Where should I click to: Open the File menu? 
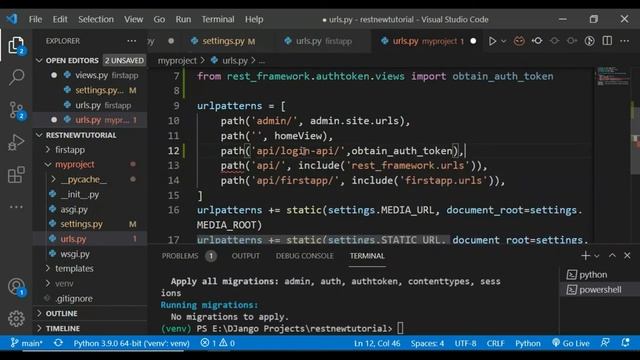[x=36, y=19]
